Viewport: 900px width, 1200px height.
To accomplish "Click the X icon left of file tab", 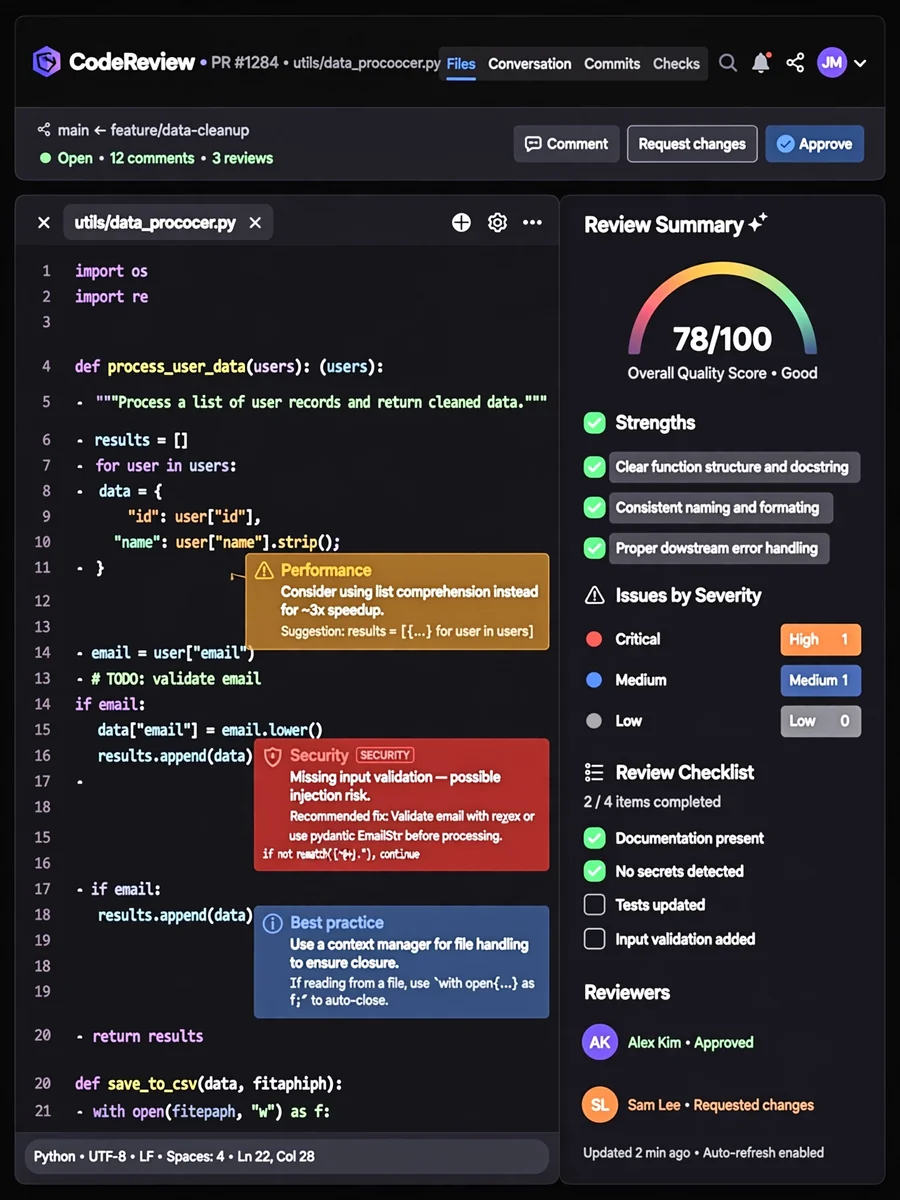I will point(43,223).
